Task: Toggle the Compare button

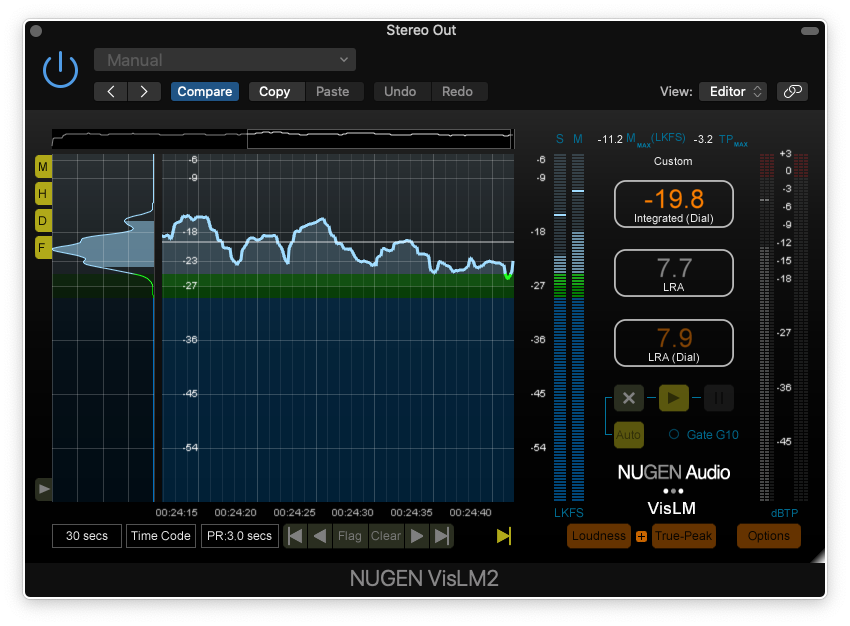Action: click(204, 92)
